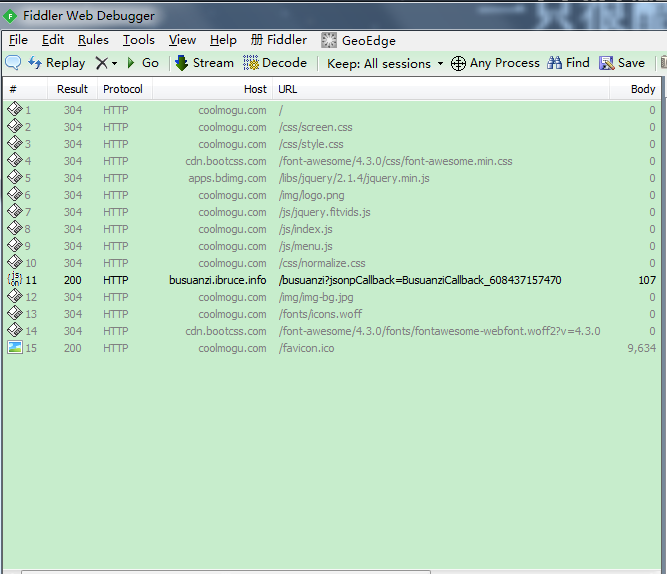The image size is (667, 574).
Task: Click session 8 icon for index.js
Action: click(14, 228)
